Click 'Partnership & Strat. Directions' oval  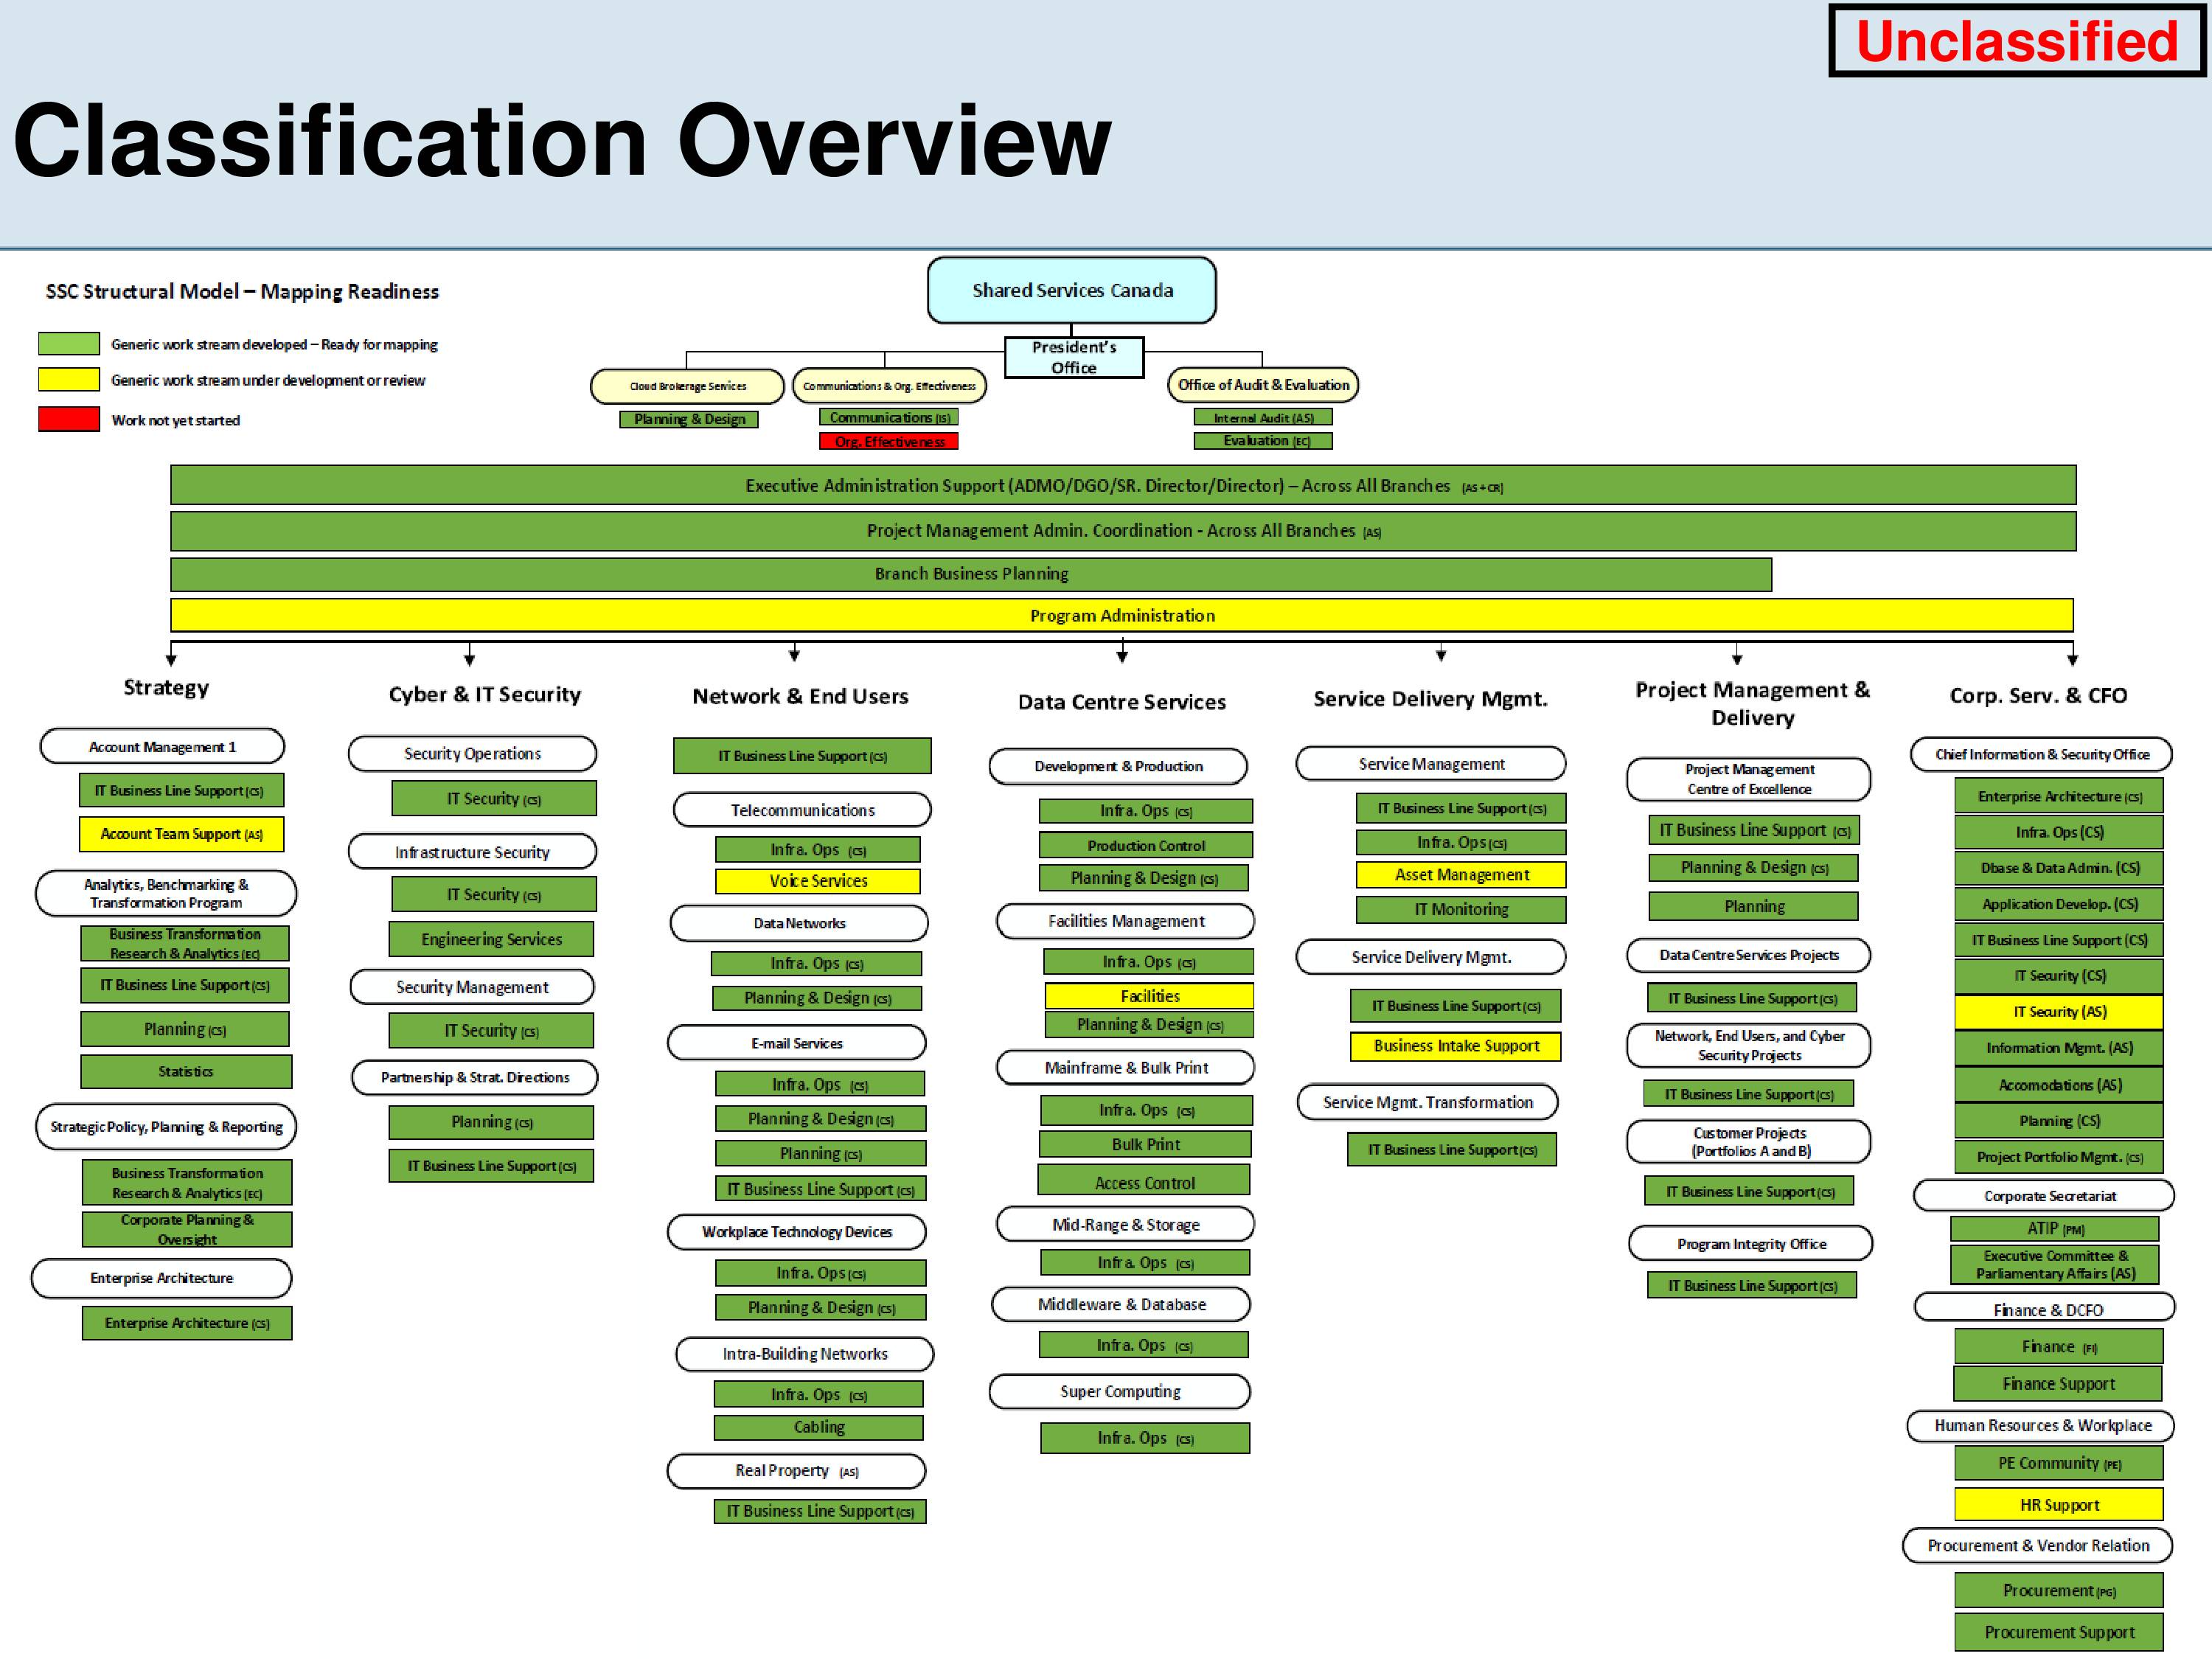pos(475,1078)
